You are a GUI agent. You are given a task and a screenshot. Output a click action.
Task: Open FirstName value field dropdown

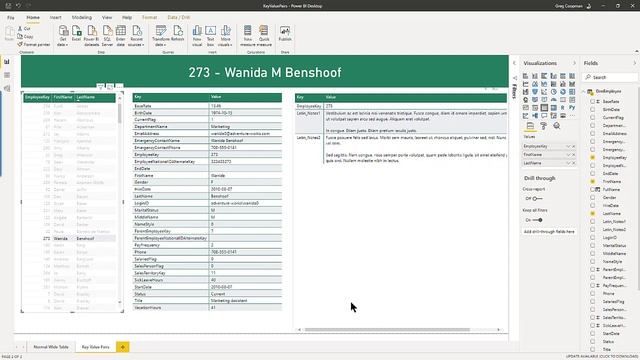(568, 155)
